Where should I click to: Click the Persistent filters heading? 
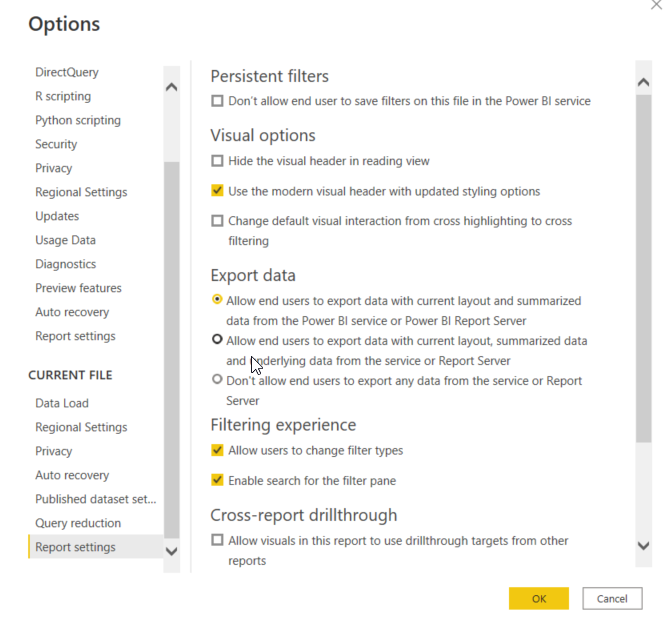(x=270, y=76)
